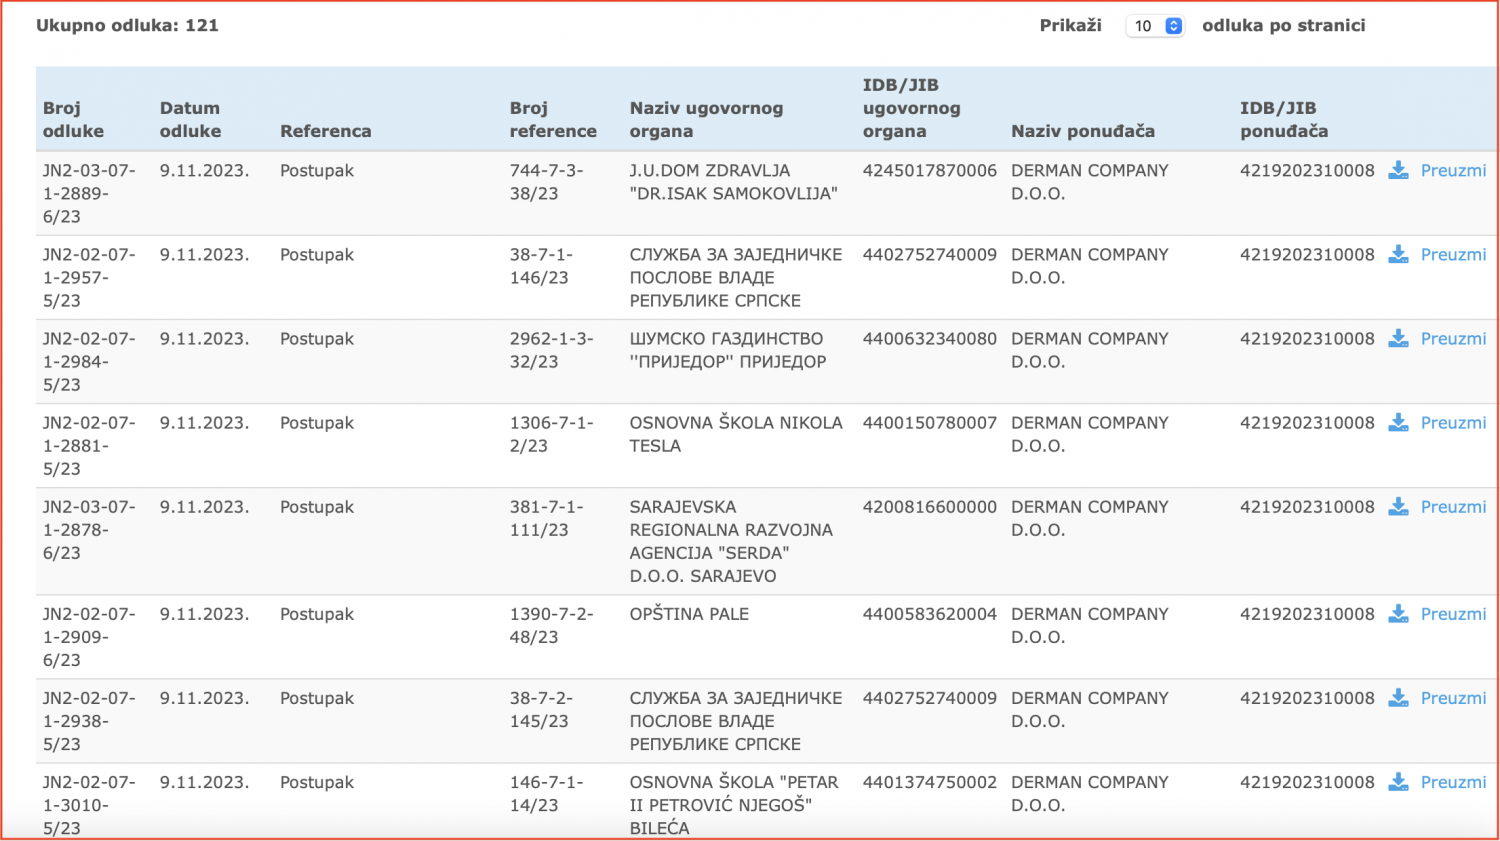The width and height of the screenshot is (1500, 841).
Task: Click decision number JN2-02-07-1-3010-5/23
Action: (89, 805)
